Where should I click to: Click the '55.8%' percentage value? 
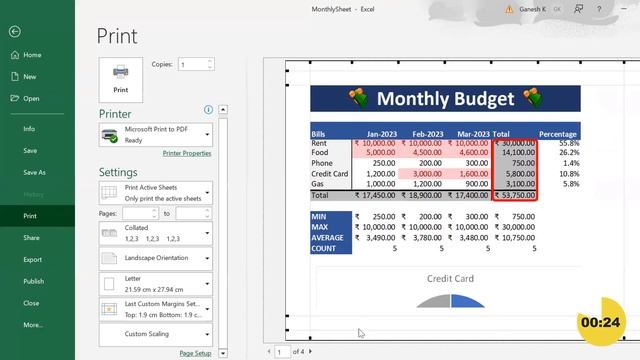(x=569, y=143)
